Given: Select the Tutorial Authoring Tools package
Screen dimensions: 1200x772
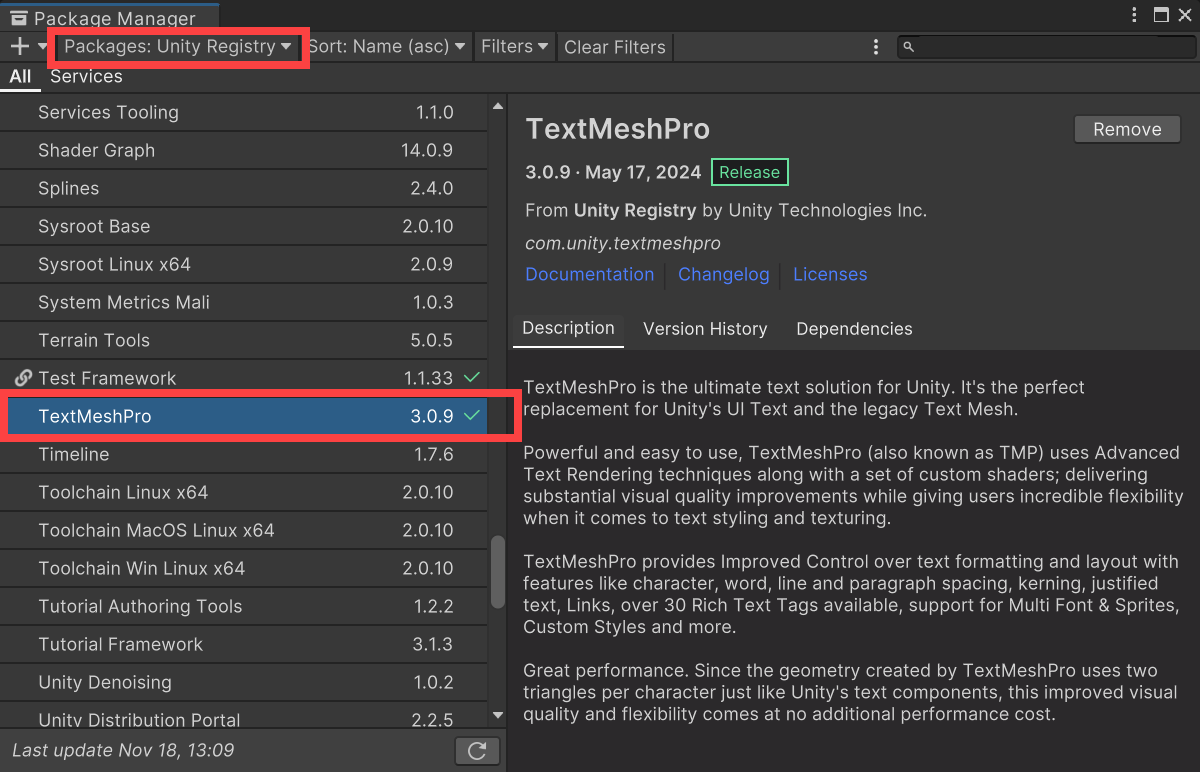Looking at the screenshot, I should 244,607.
